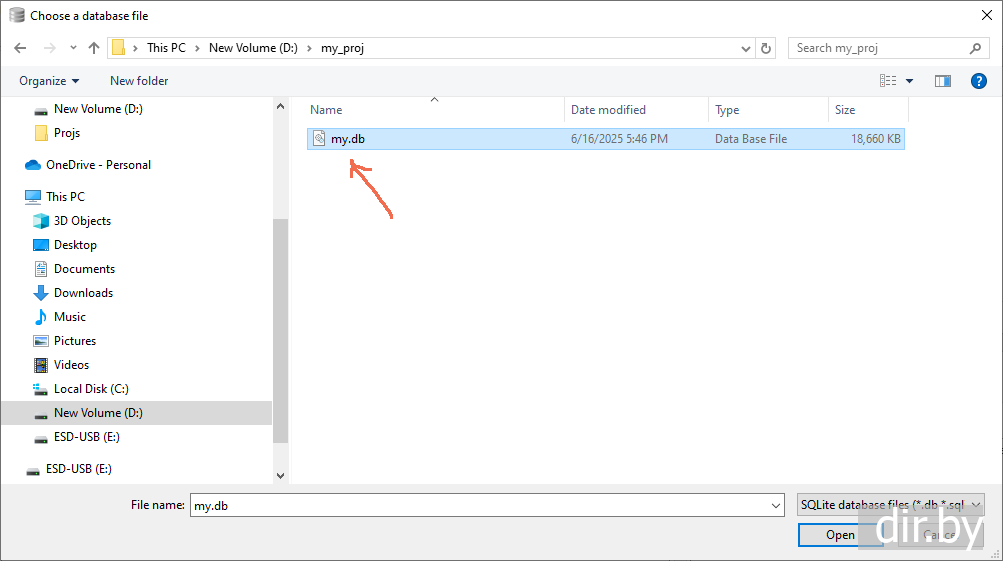Click the Videos filmstrip icon
This screenshot has width=1003, height=561.
(x=41, y=365)
